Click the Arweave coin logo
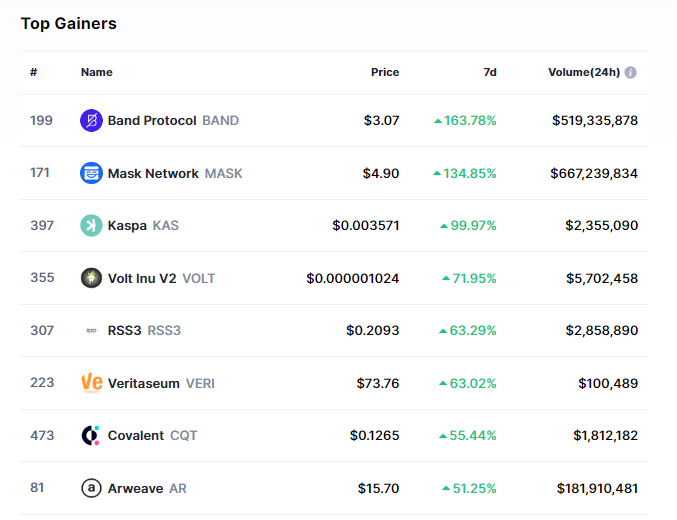 [91, 488]
